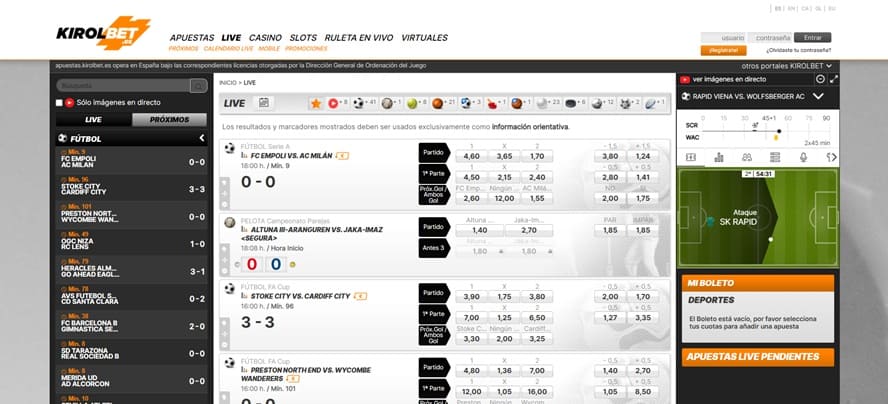Screen dimensions: 888x404
Task: Switch language to EN
Action: click(791, 8)
